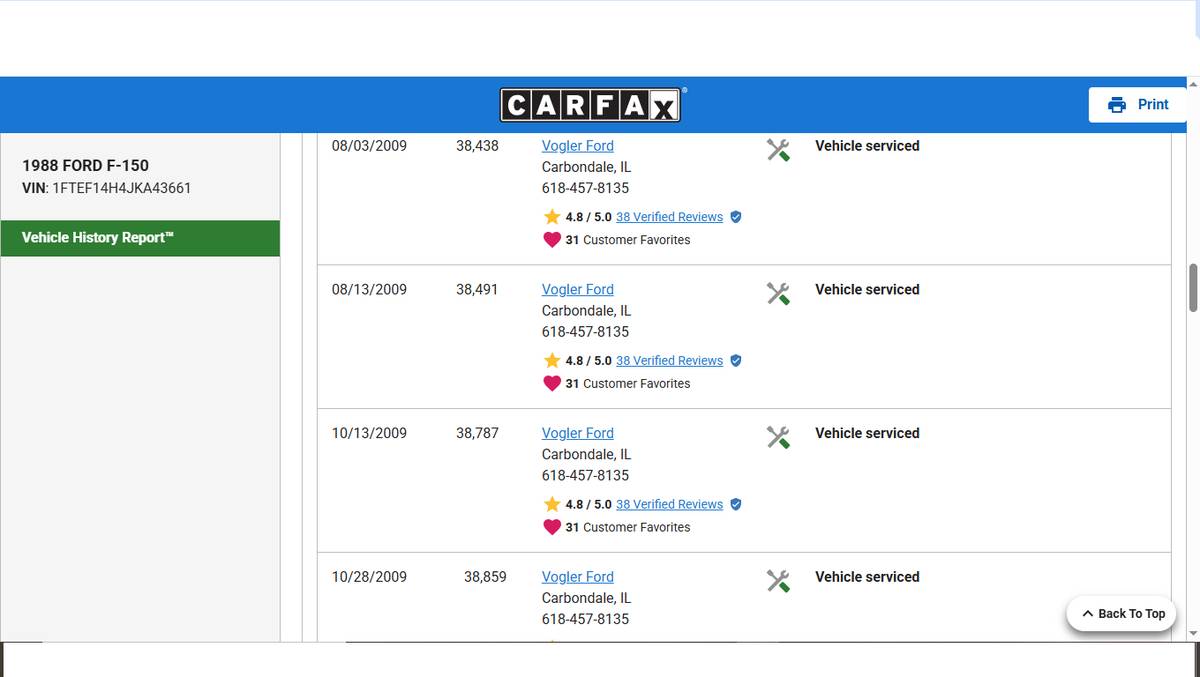View 38 Verified Reviews for 08/03/2009 entry
Screen dimensions: 1200x677
point(669,217)
